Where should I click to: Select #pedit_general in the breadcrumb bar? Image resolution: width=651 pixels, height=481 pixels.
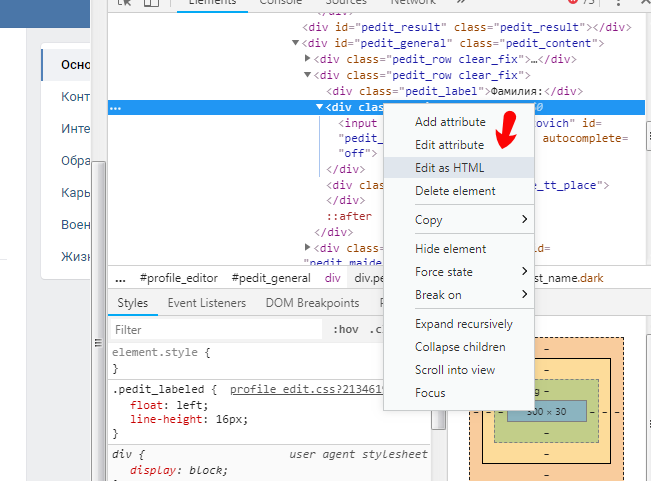pyautogui.click(x=271, y=278)
